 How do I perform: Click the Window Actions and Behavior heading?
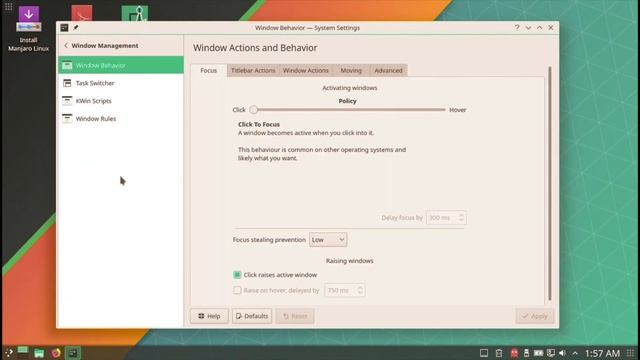(255, 48)
